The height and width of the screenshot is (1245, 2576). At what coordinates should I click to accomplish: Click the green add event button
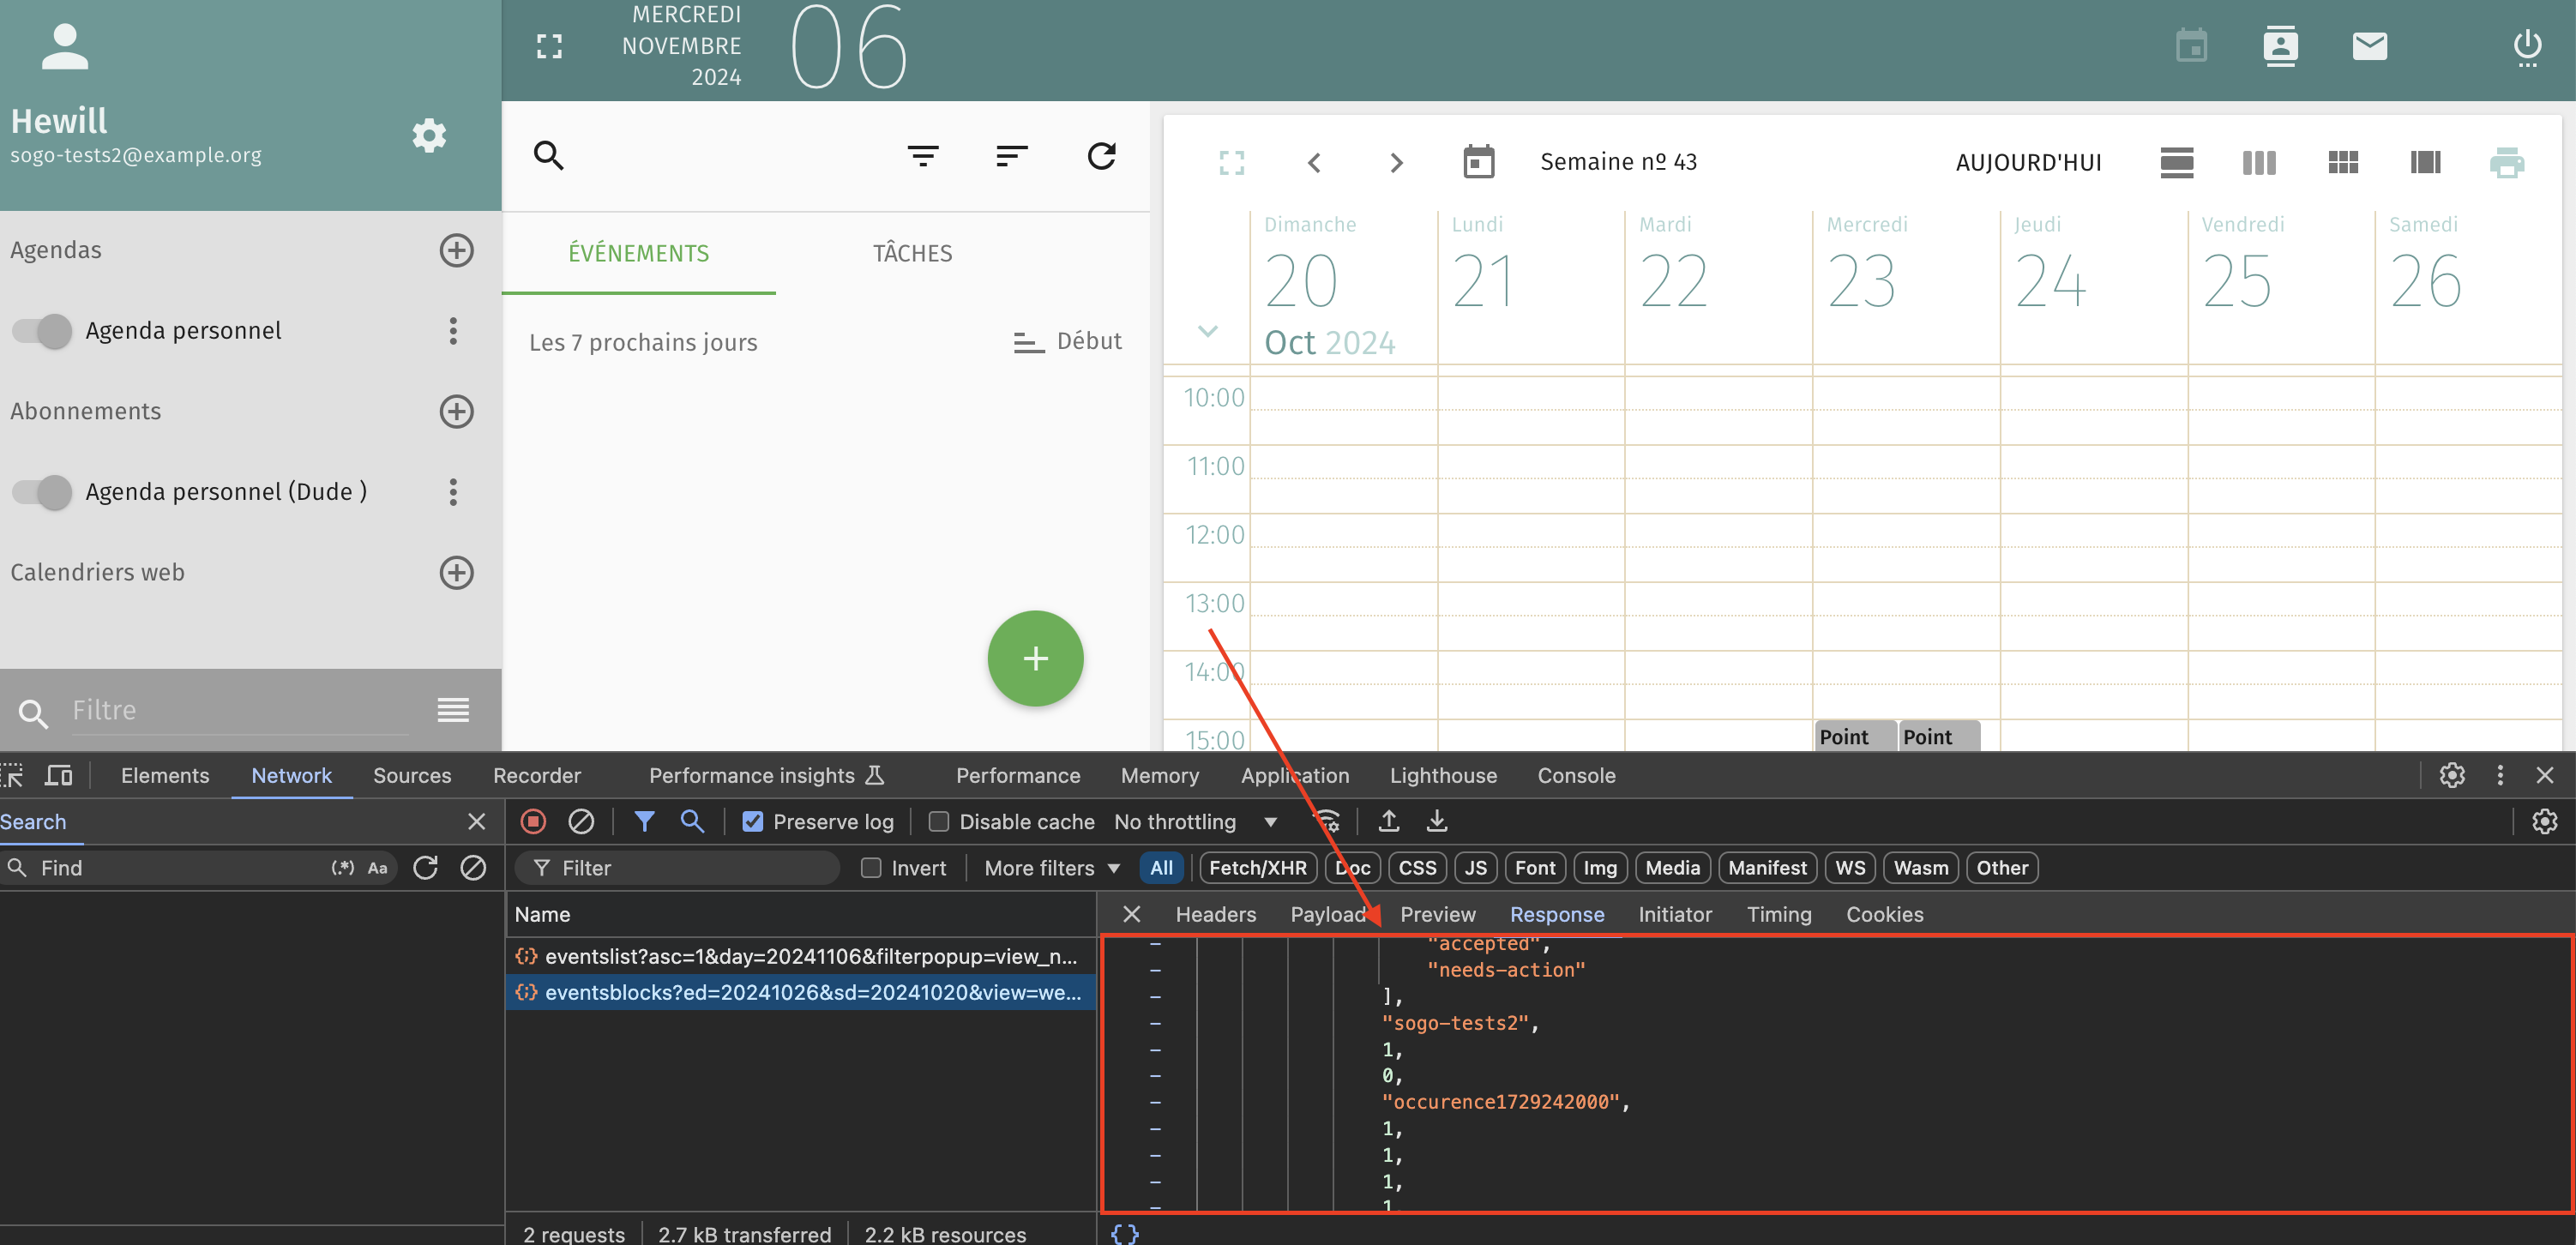pyautogui.click(x=1035, y=658)
